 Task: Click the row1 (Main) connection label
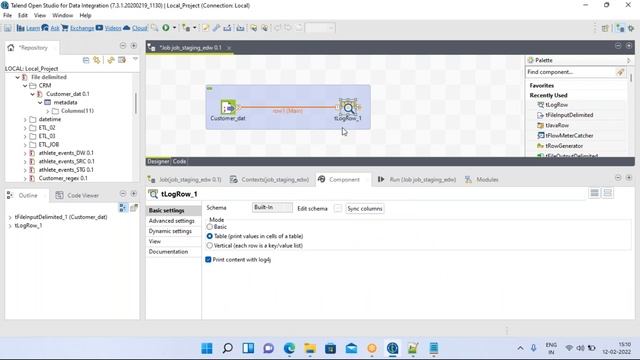point(287,111)
